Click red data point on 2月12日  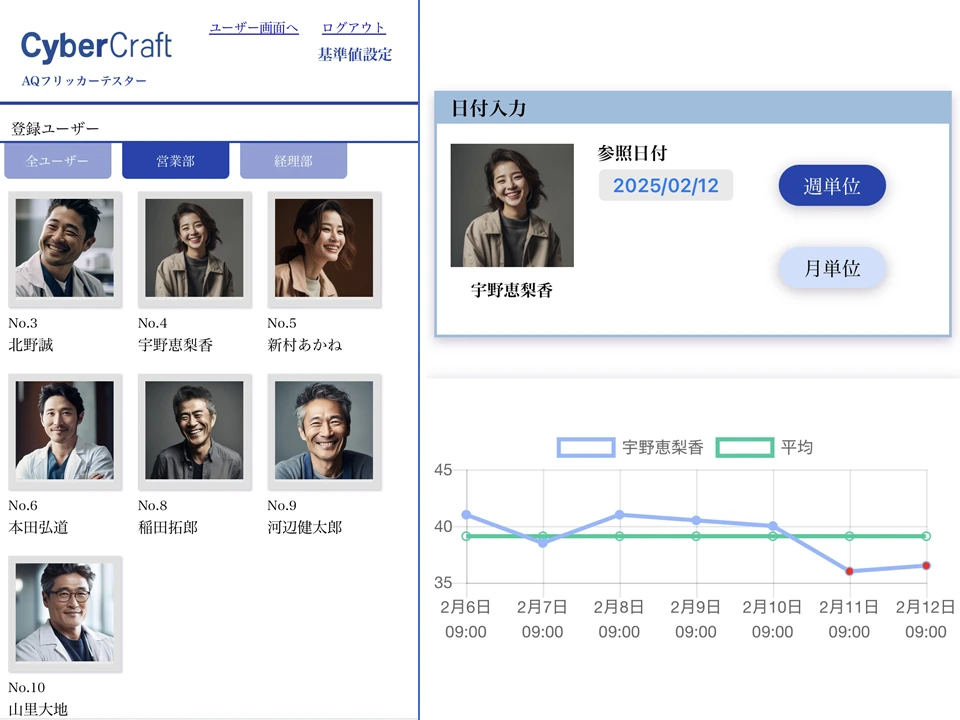point(926,566)
